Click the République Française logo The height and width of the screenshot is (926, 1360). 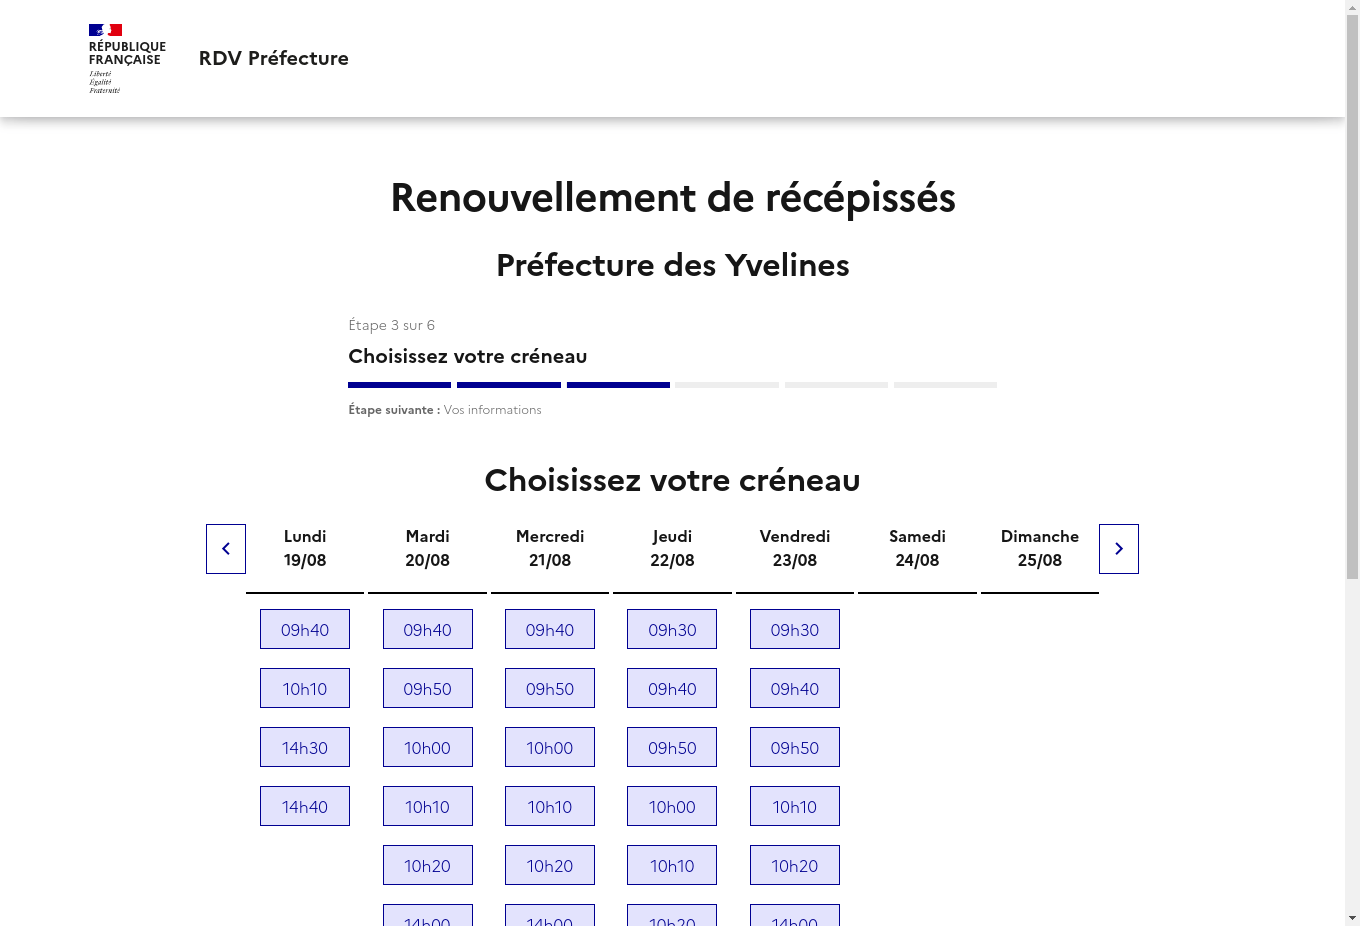tap(127, 59)
